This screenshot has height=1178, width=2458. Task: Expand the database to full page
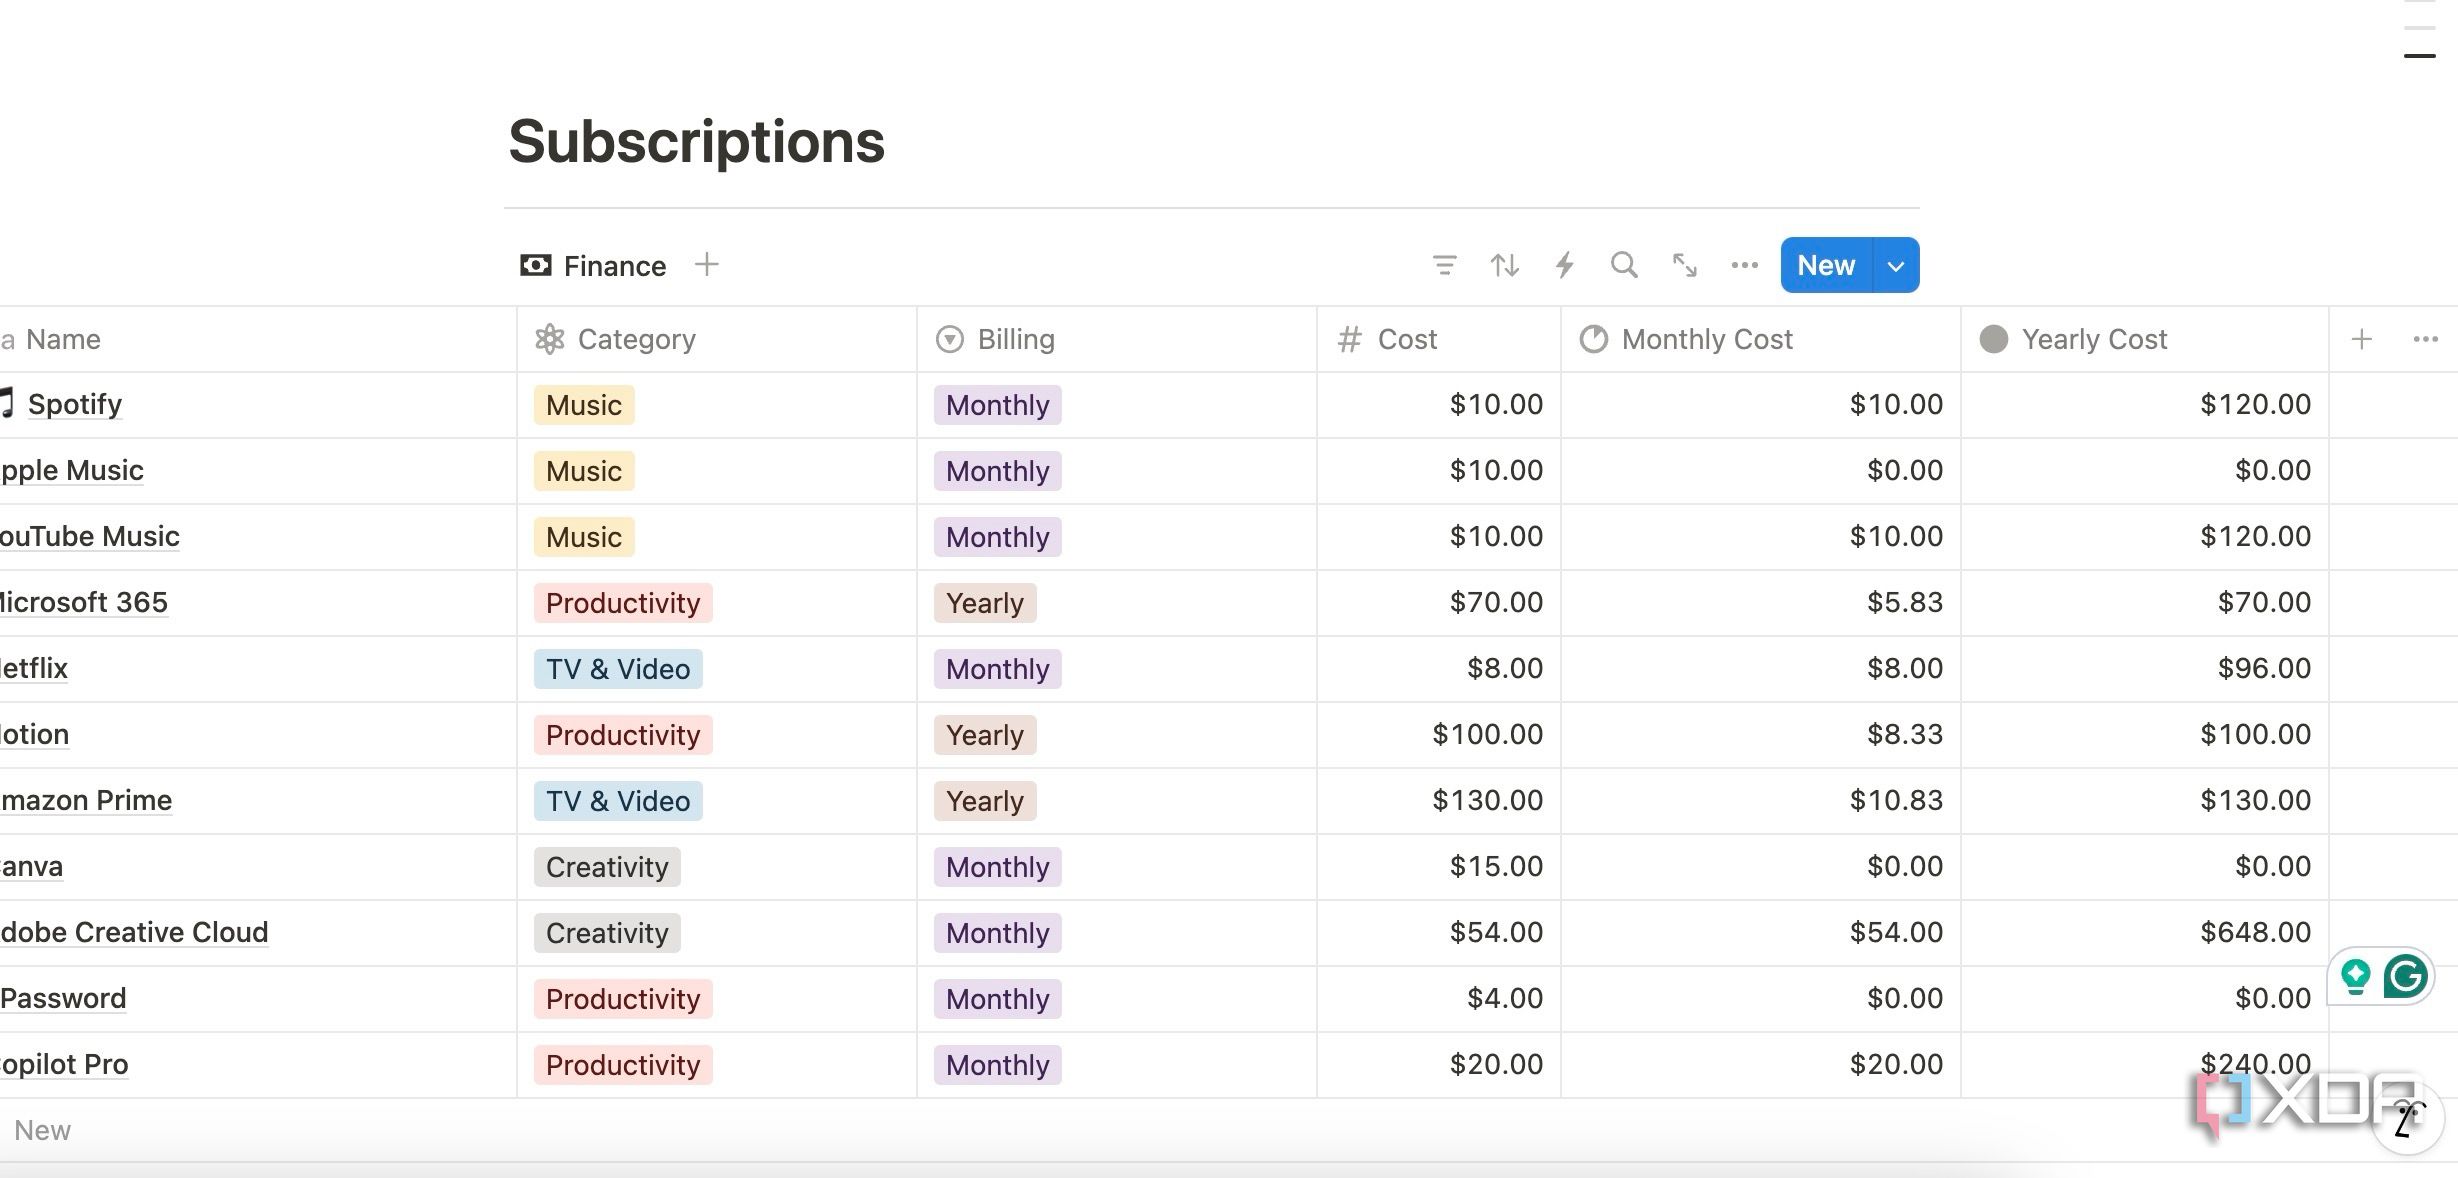(x=1683, y=265)
